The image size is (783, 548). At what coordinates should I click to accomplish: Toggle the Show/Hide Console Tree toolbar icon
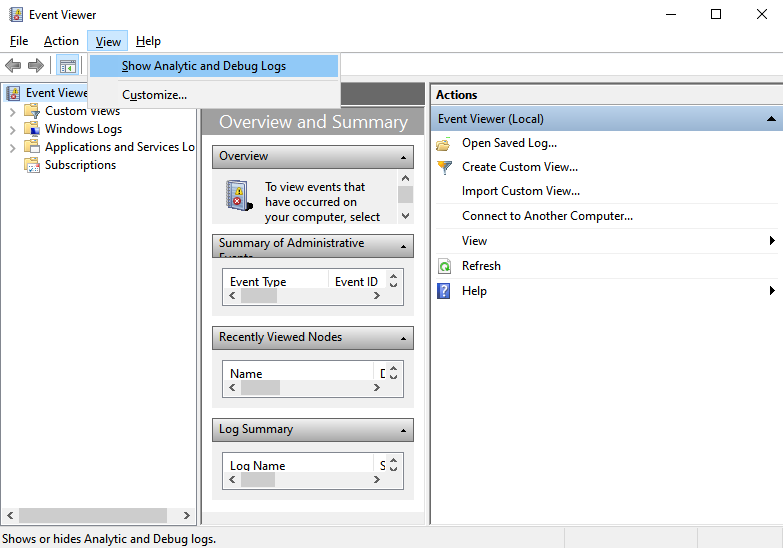click(x=67, y=65)
